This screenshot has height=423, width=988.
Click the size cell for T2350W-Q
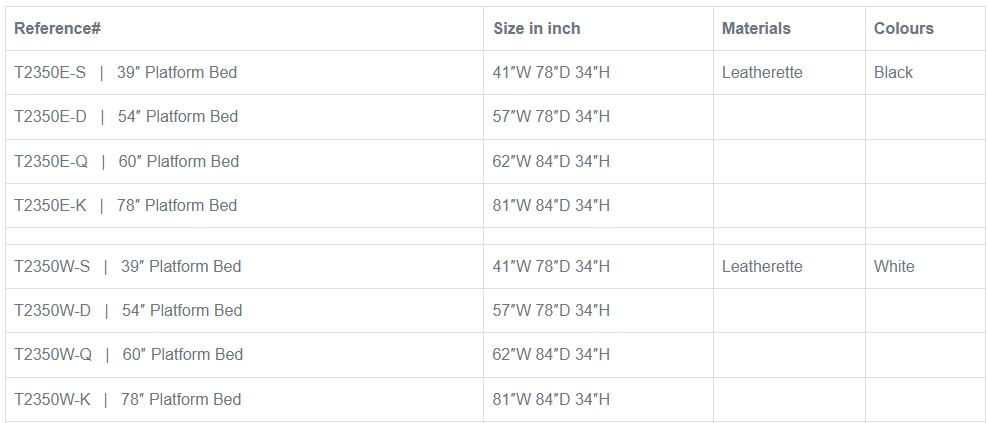(x=551, y=354)
